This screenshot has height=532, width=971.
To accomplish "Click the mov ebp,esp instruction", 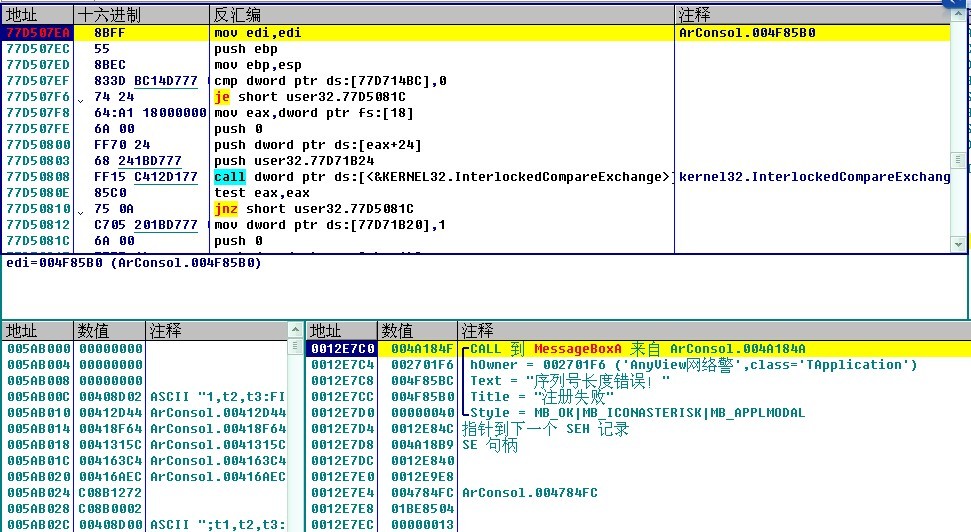I will [x=258, y=65].
